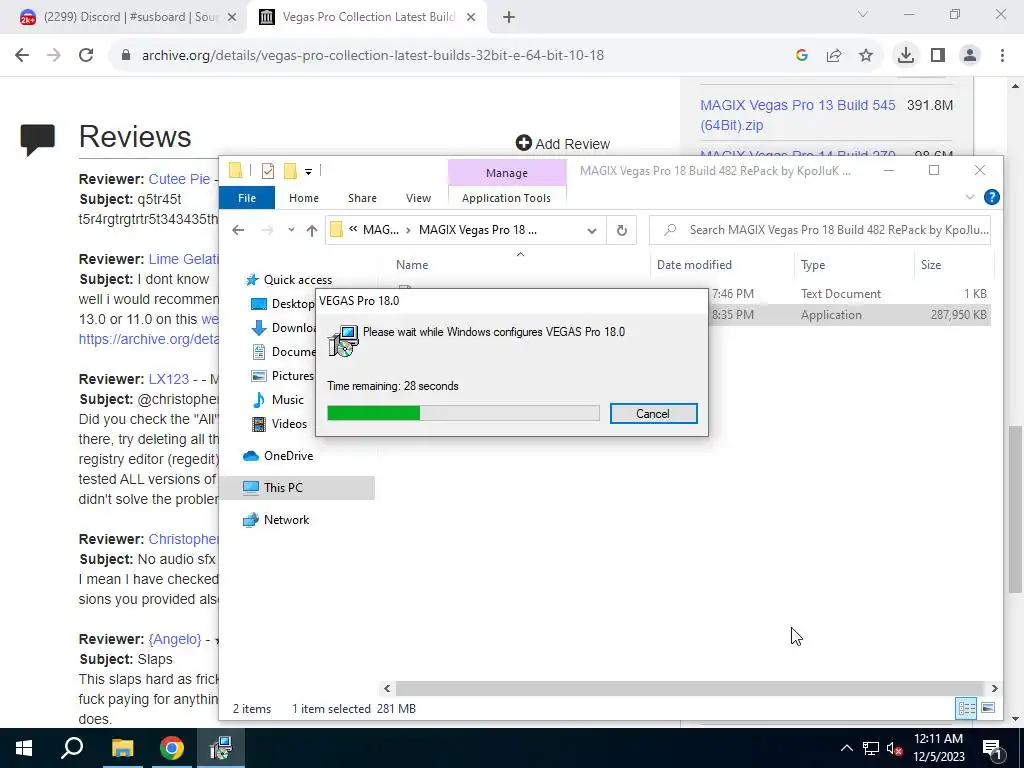Select the Application file row
Screen dimensions: 1024x768
(x=849, y=315)
